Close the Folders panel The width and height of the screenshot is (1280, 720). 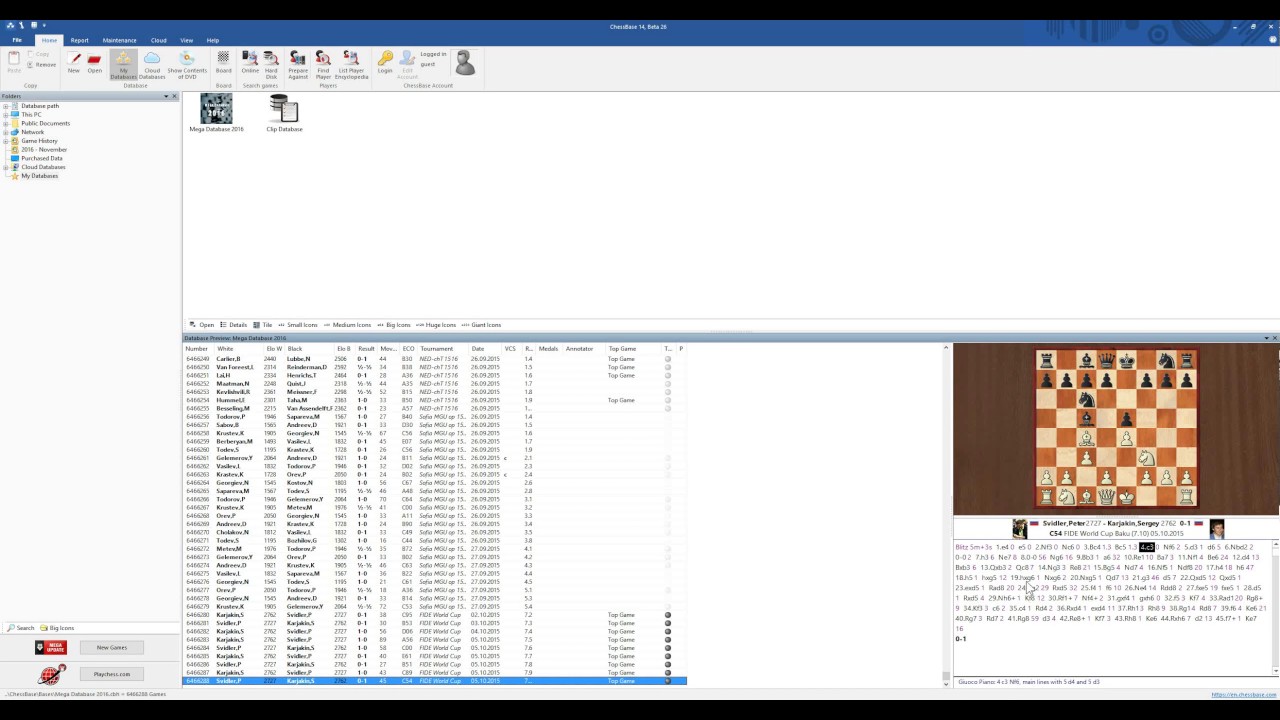coord(175,96)
